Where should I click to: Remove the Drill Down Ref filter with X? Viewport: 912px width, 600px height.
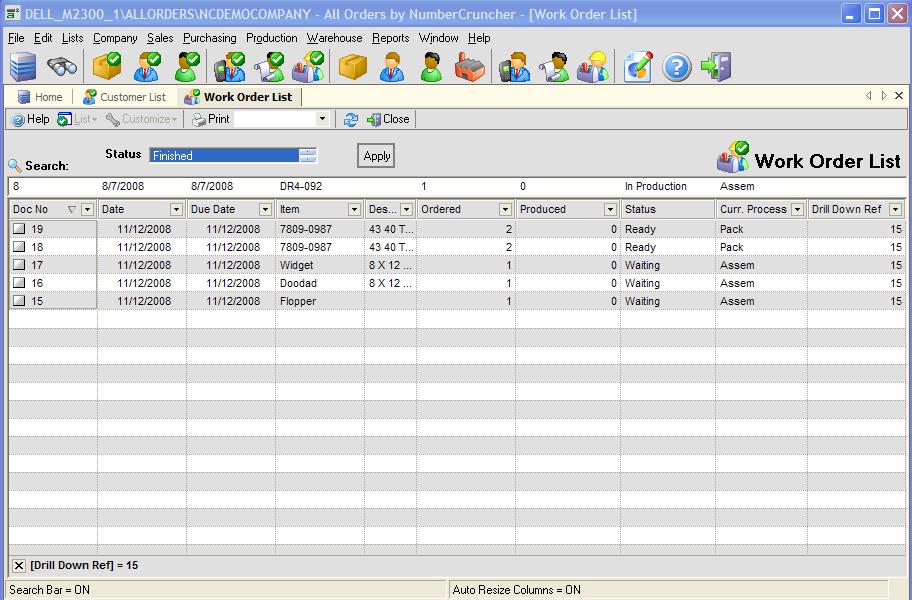click(19, 566)
